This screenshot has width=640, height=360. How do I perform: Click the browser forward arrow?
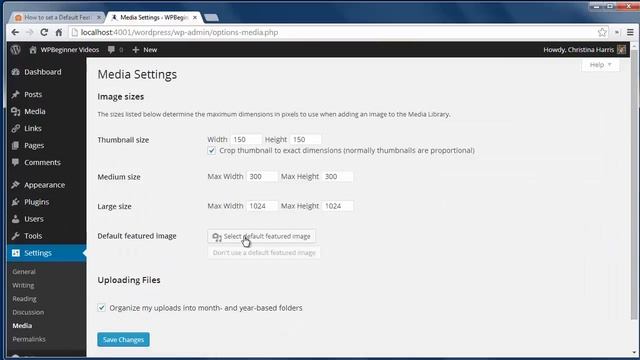[x=30, y=32]
